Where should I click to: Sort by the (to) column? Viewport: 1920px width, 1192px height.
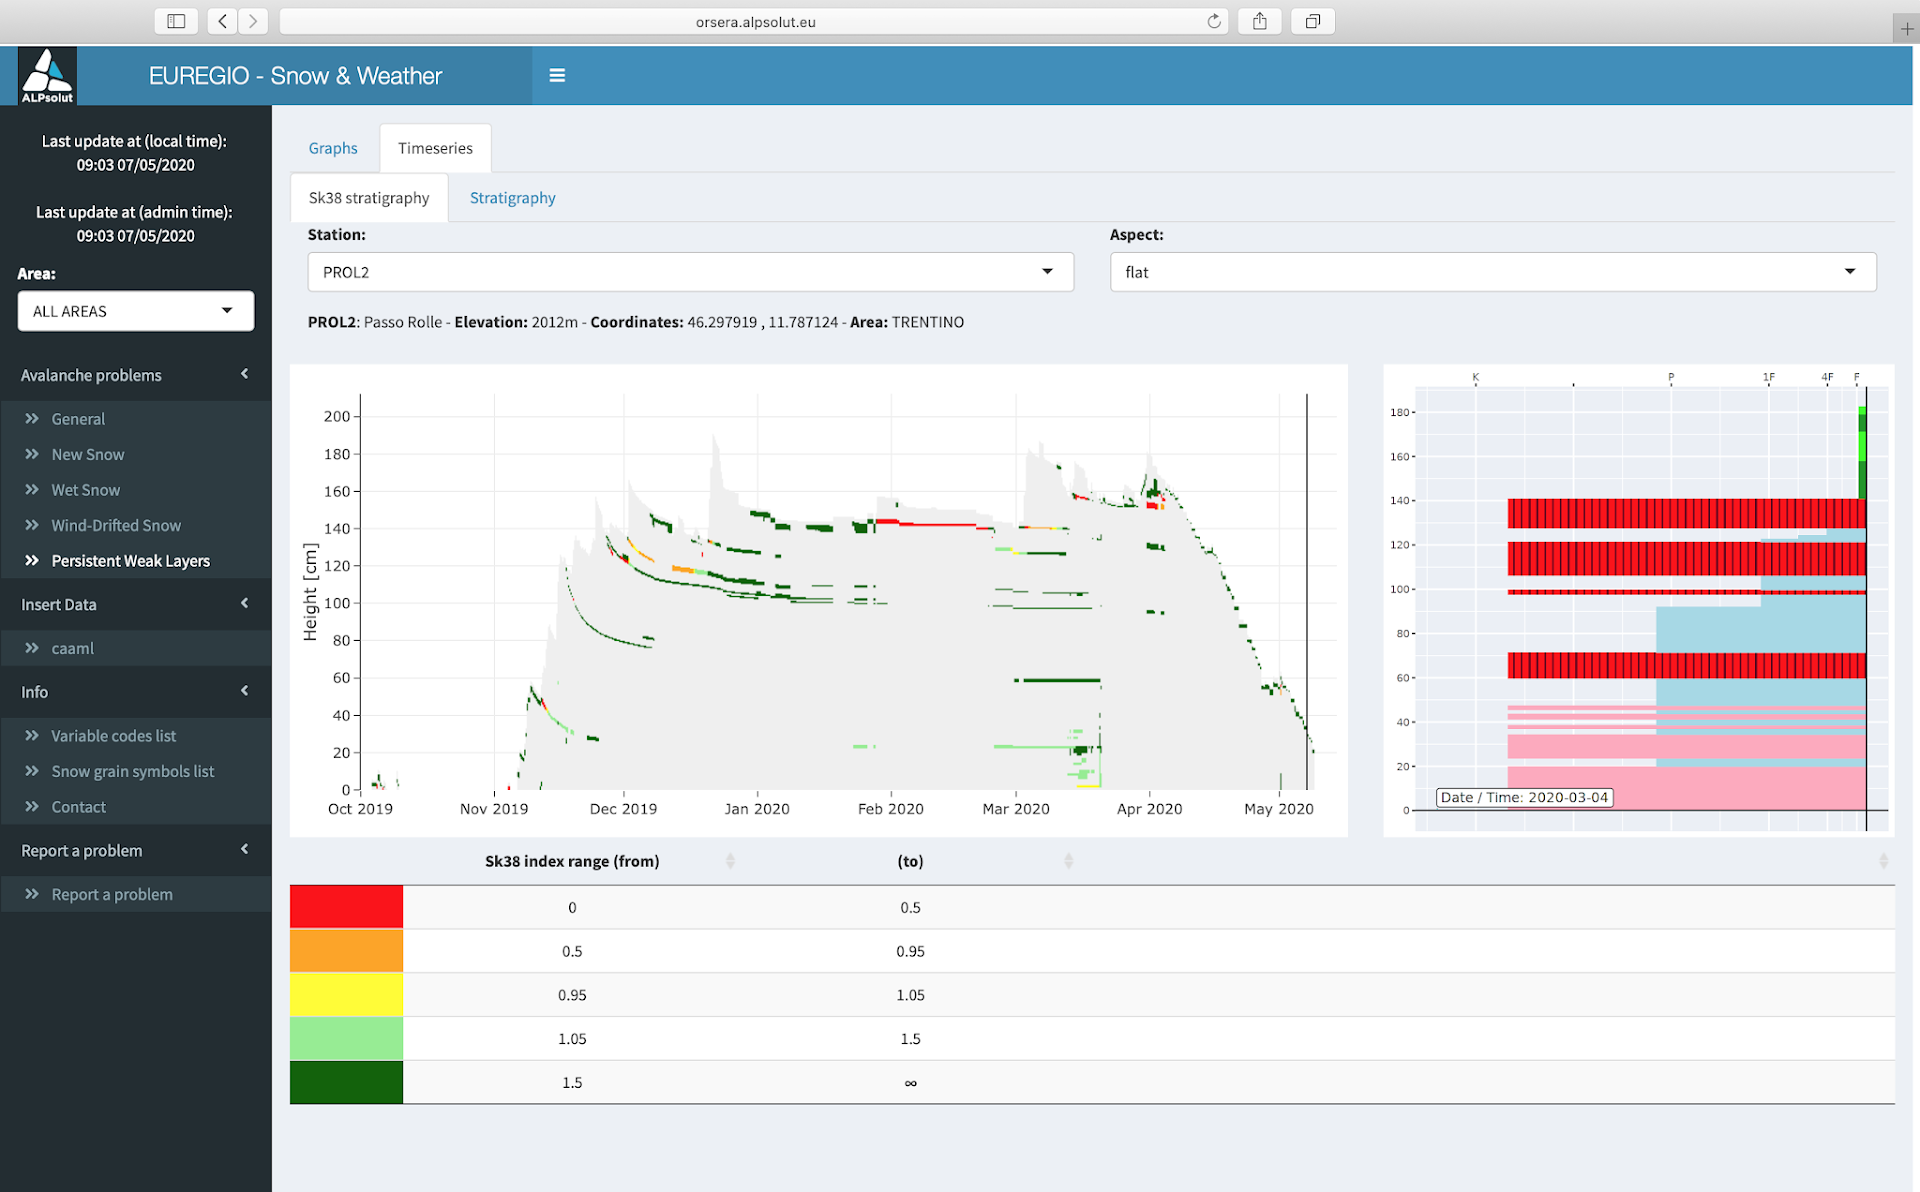coord(1068,861)
